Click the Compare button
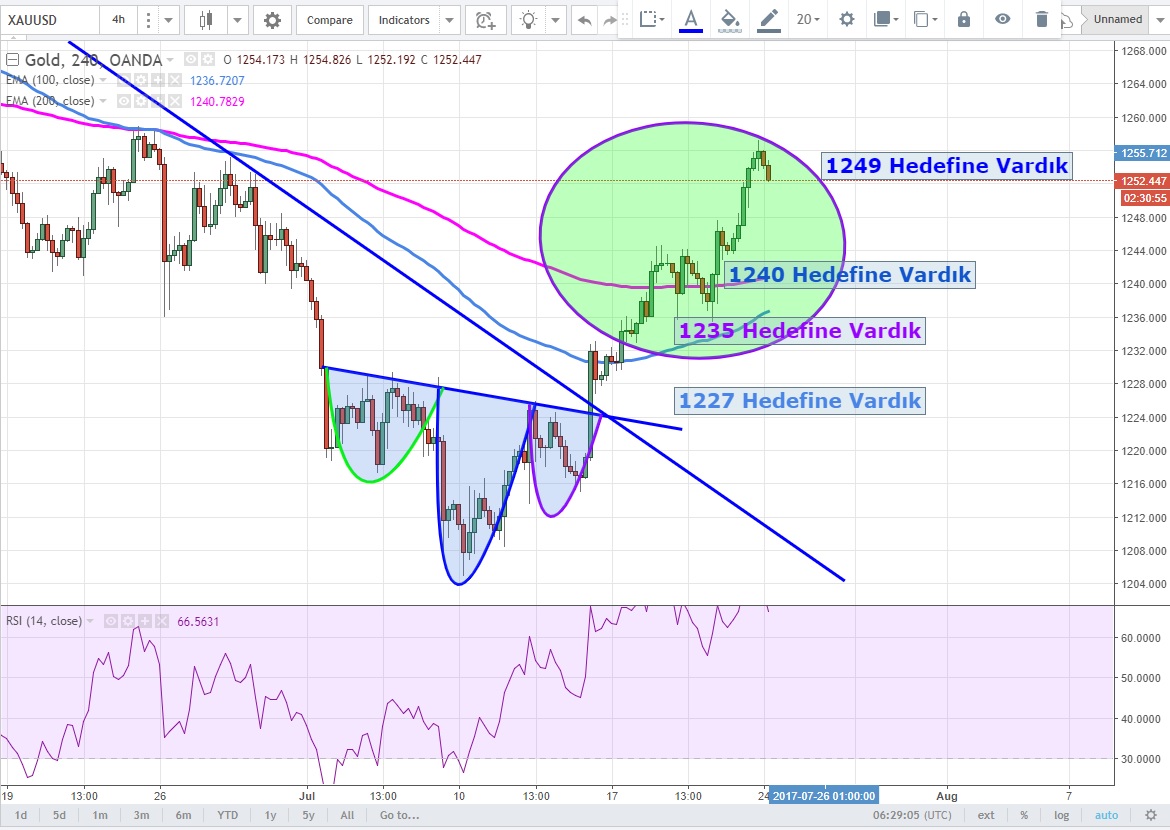 click(329, 20)
